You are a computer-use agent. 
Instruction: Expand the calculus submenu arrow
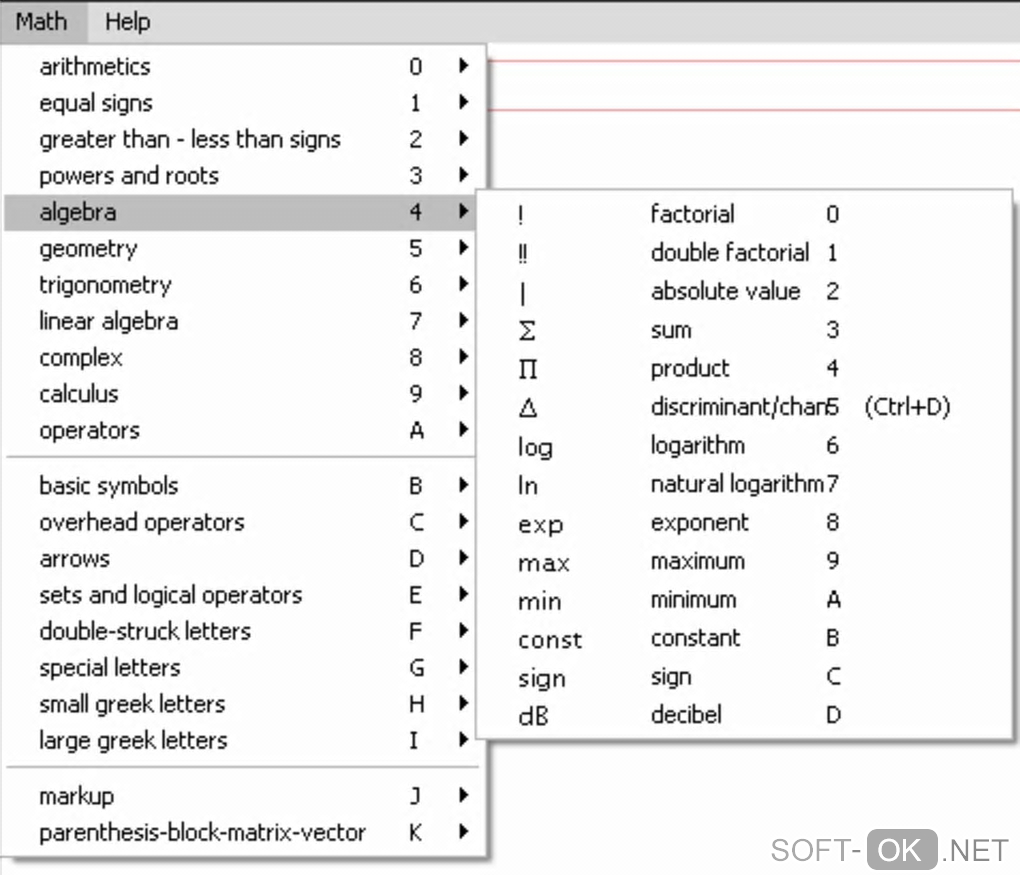coord(464,394)
